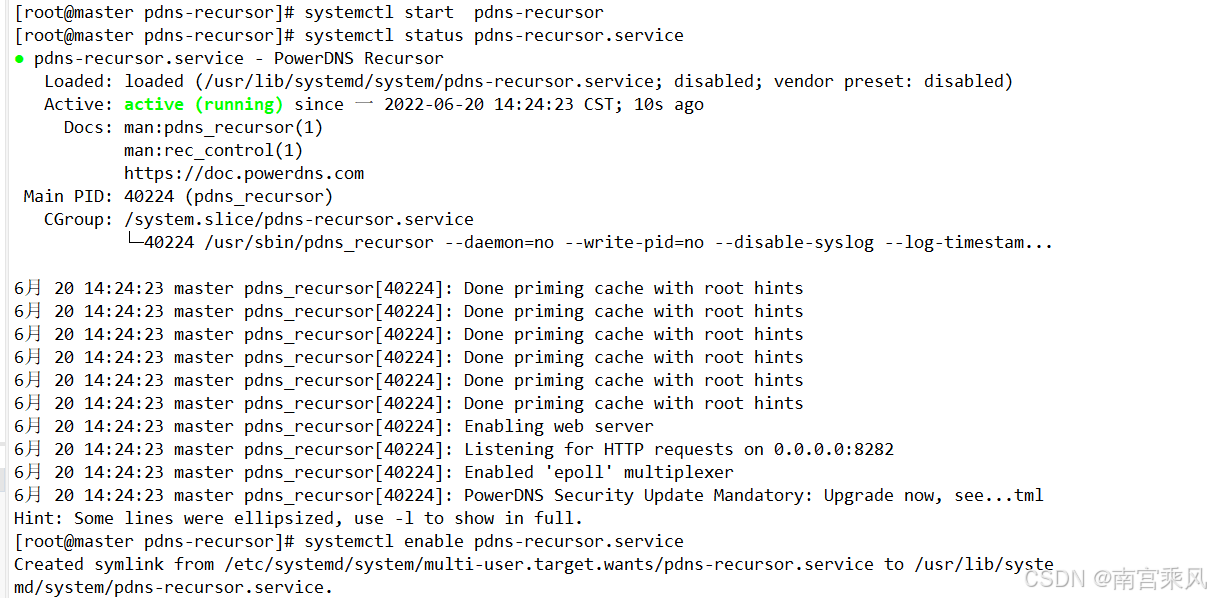
Task: Click the CGroup /system.slice/pdns-recursor.service path
Action: click(x=299, y=219)
